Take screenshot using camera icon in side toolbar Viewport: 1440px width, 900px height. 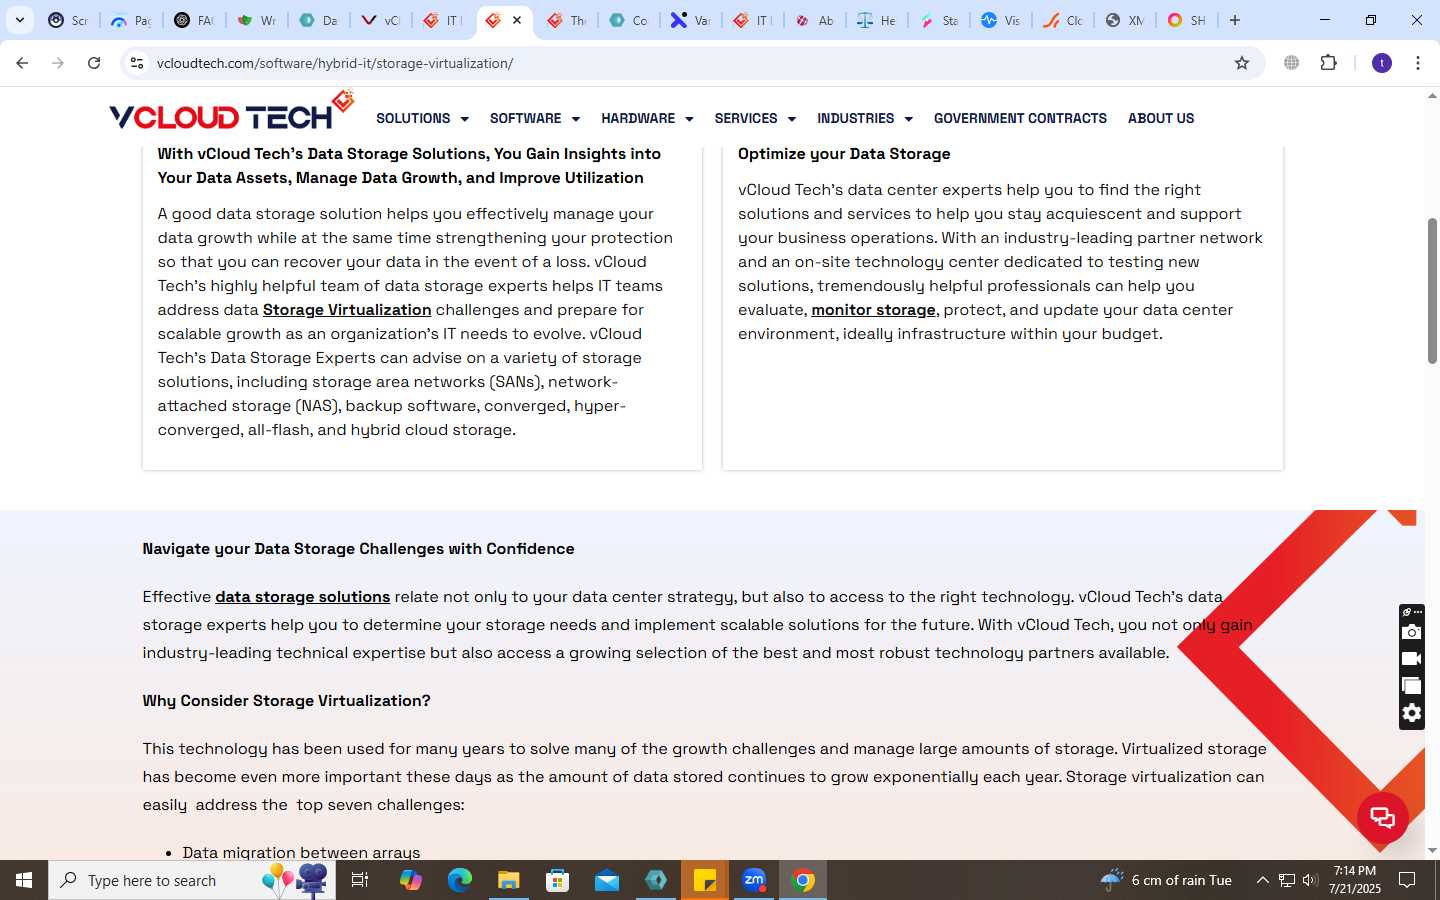point(1411,632)
